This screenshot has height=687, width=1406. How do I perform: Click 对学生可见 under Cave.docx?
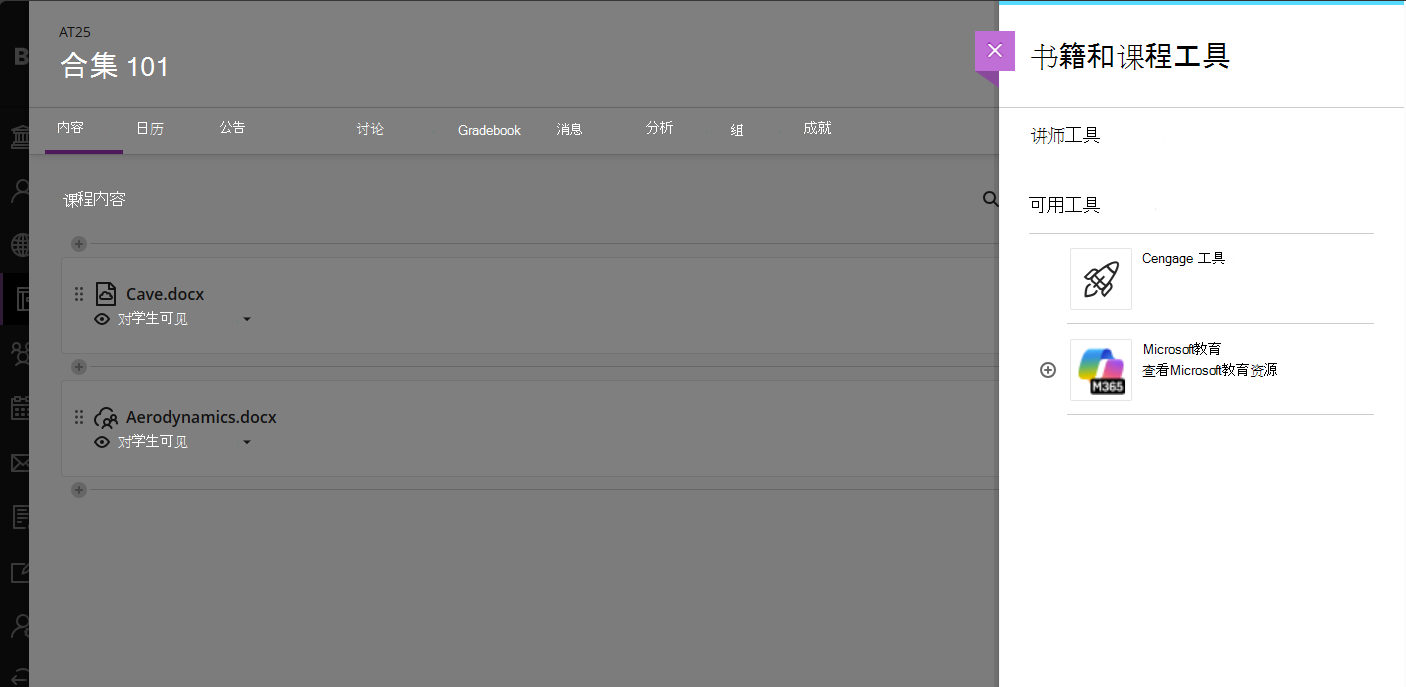tap(153, 319)
